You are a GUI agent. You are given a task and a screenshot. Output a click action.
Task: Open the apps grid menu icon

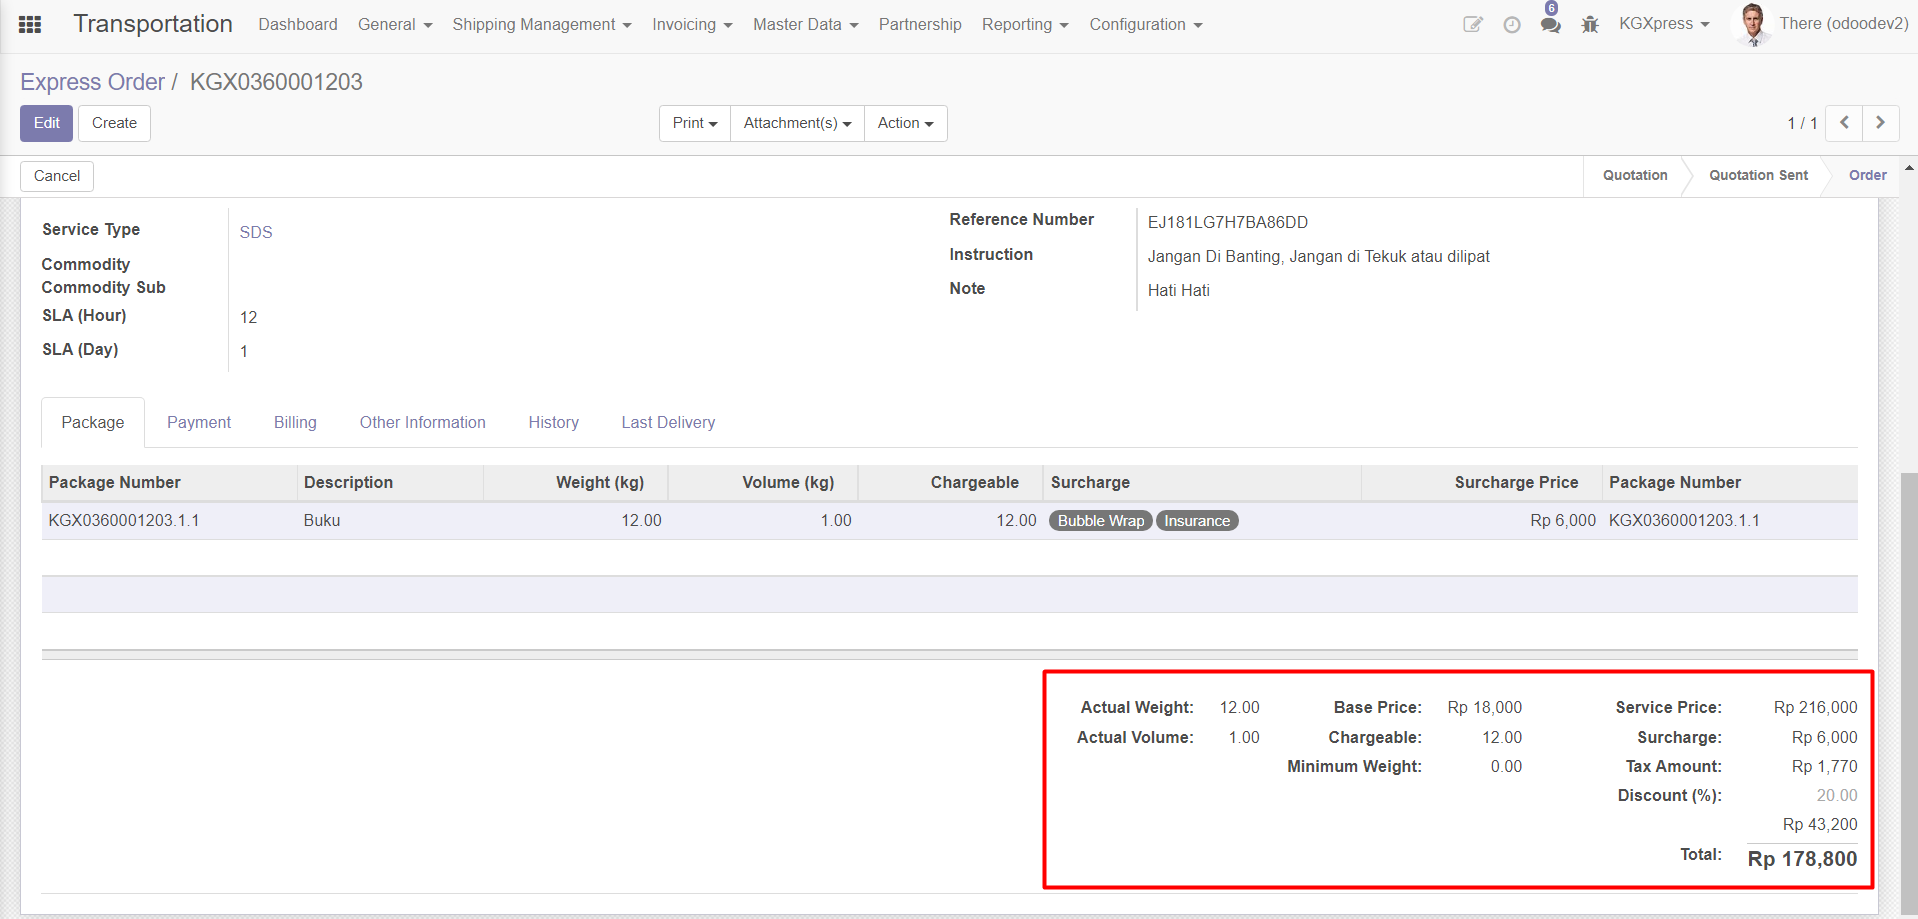point(30,24)
